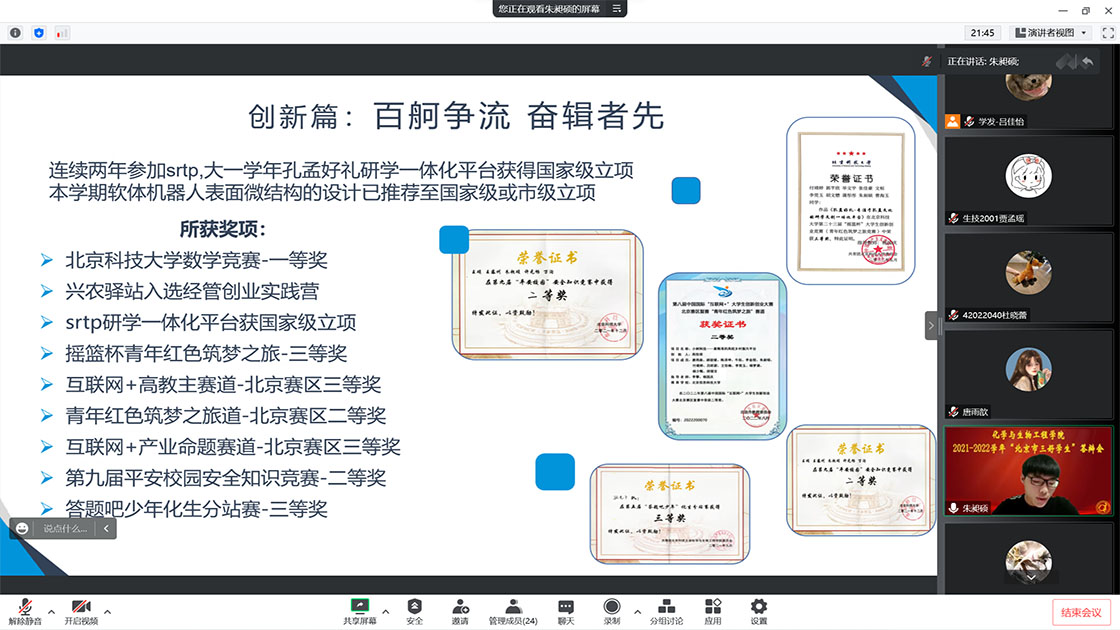1120x630 pixels.
Task: Expand the video options arrow beside 开启视频
Action: [107, 611]
